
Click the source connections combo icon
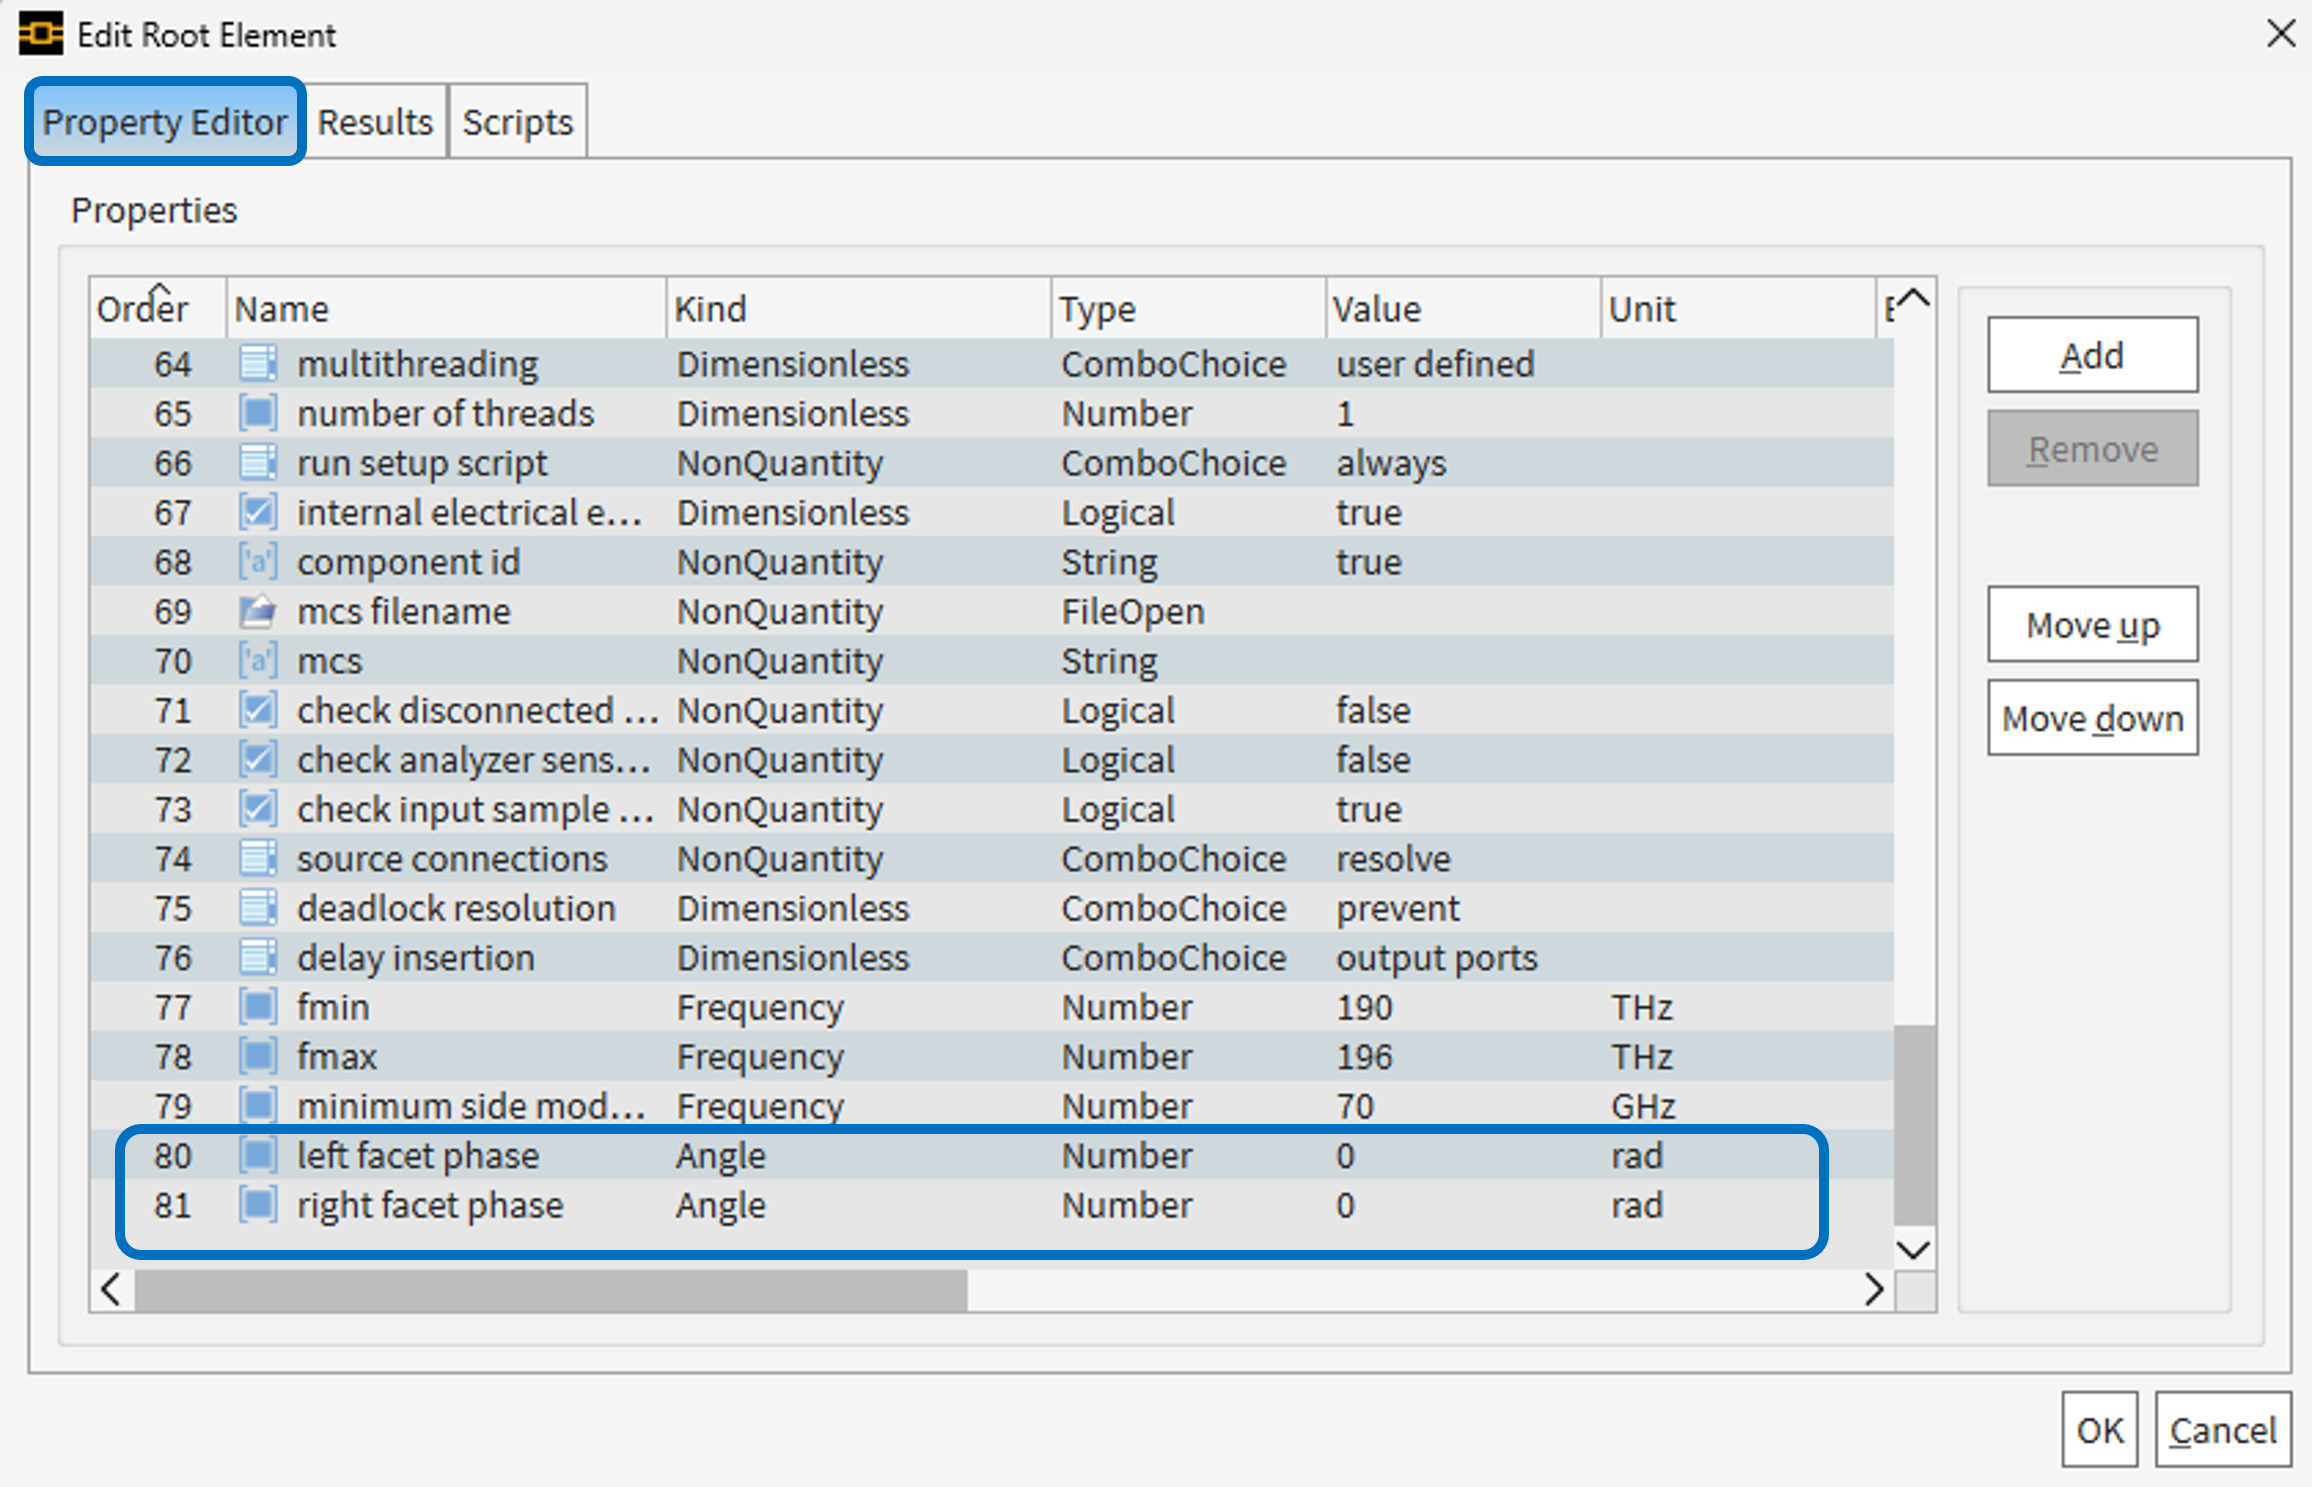pos(258,859)
